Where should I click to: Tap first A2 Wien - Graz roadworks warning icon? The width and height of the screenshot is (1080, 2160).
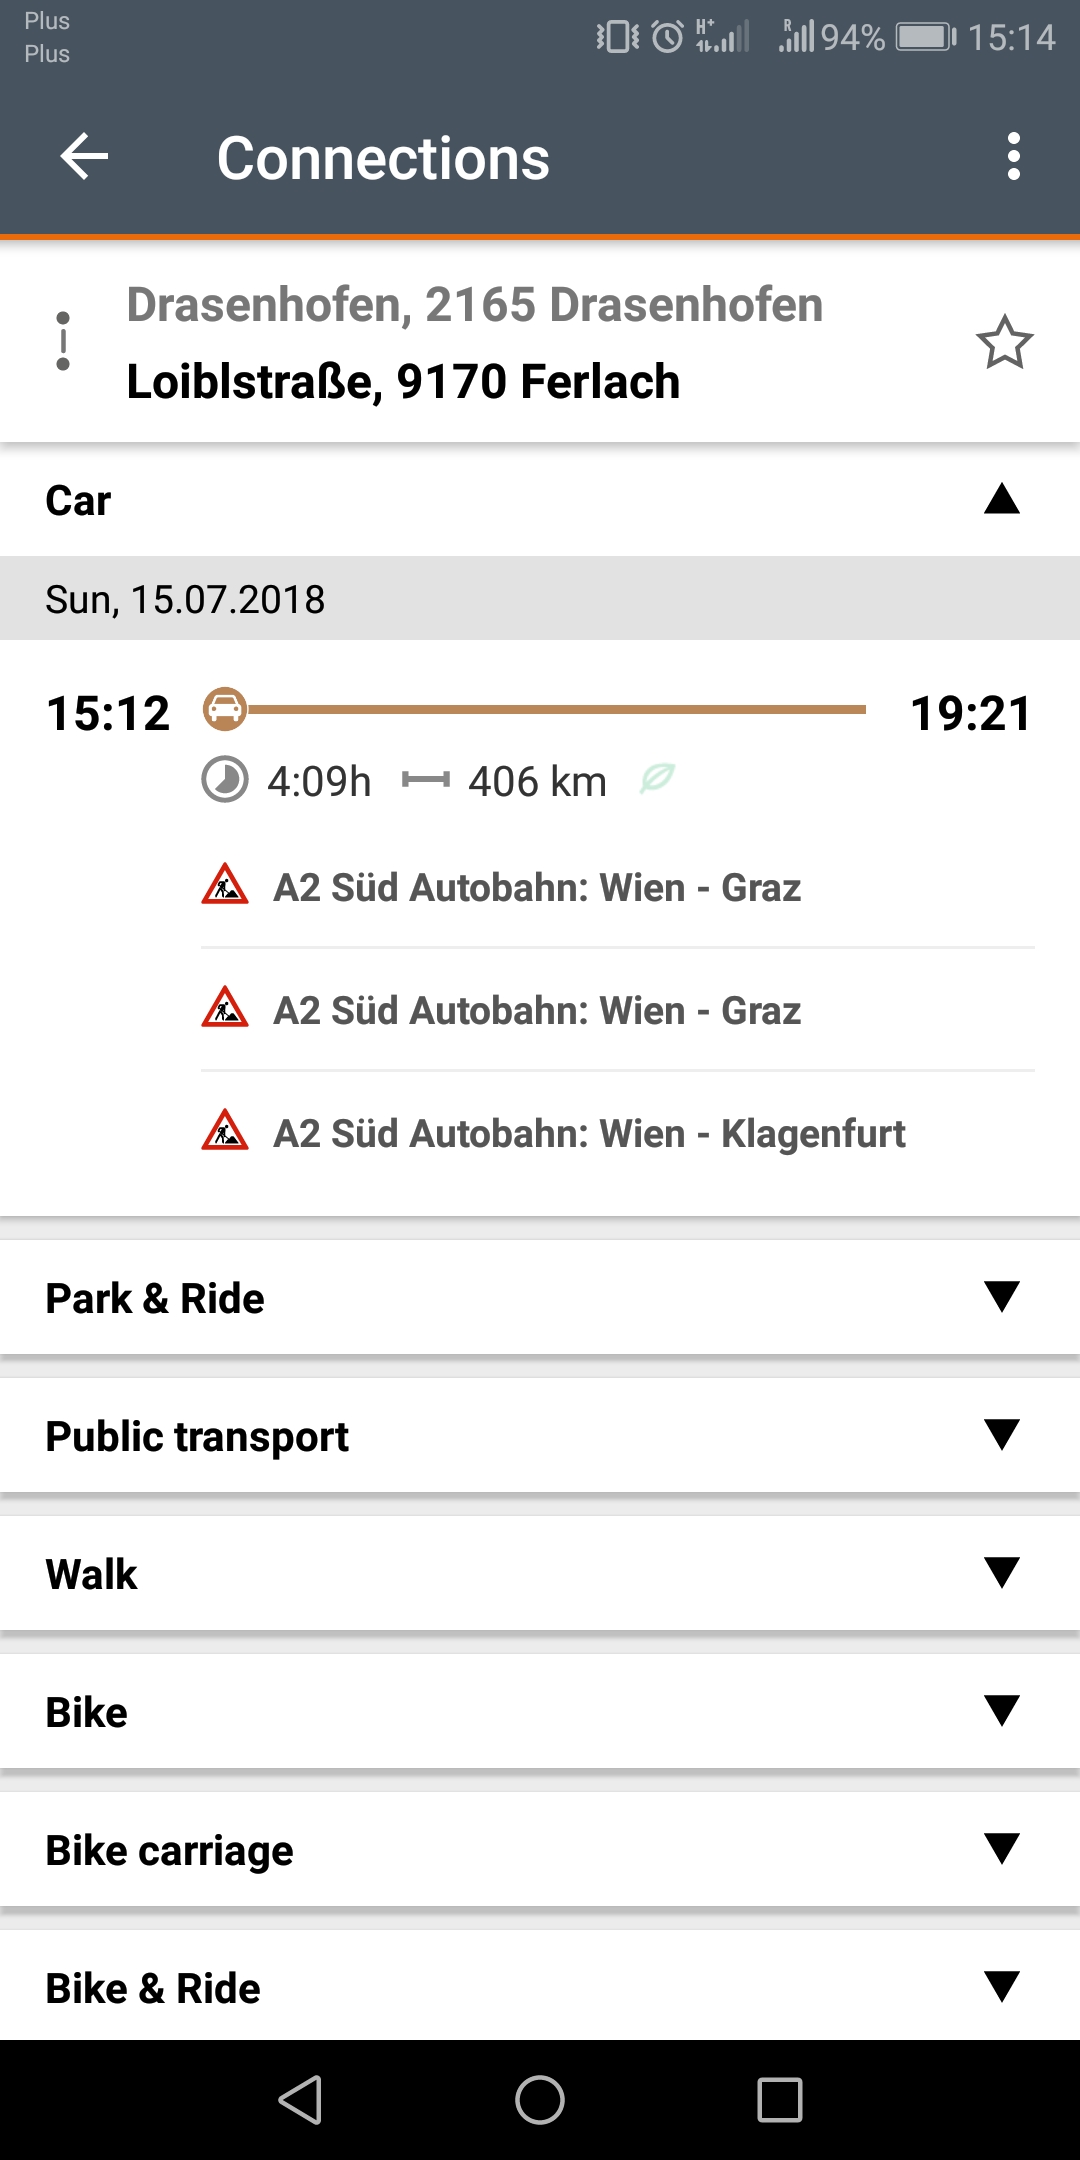pyautogui.click(x=225, y=885)
